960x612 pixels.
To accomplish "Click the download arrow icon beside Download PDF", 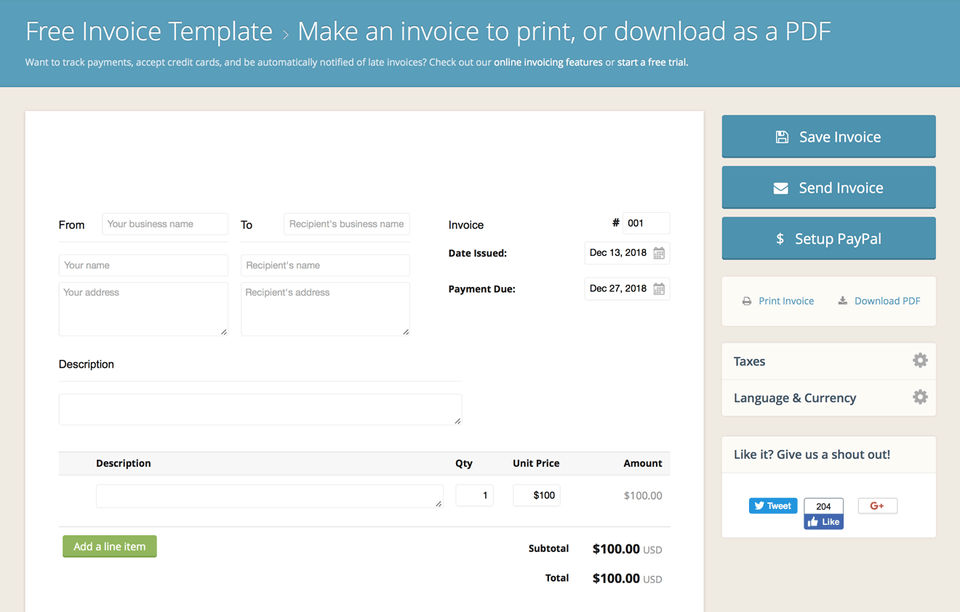I will pyautogui.click(x=842, y=300).
